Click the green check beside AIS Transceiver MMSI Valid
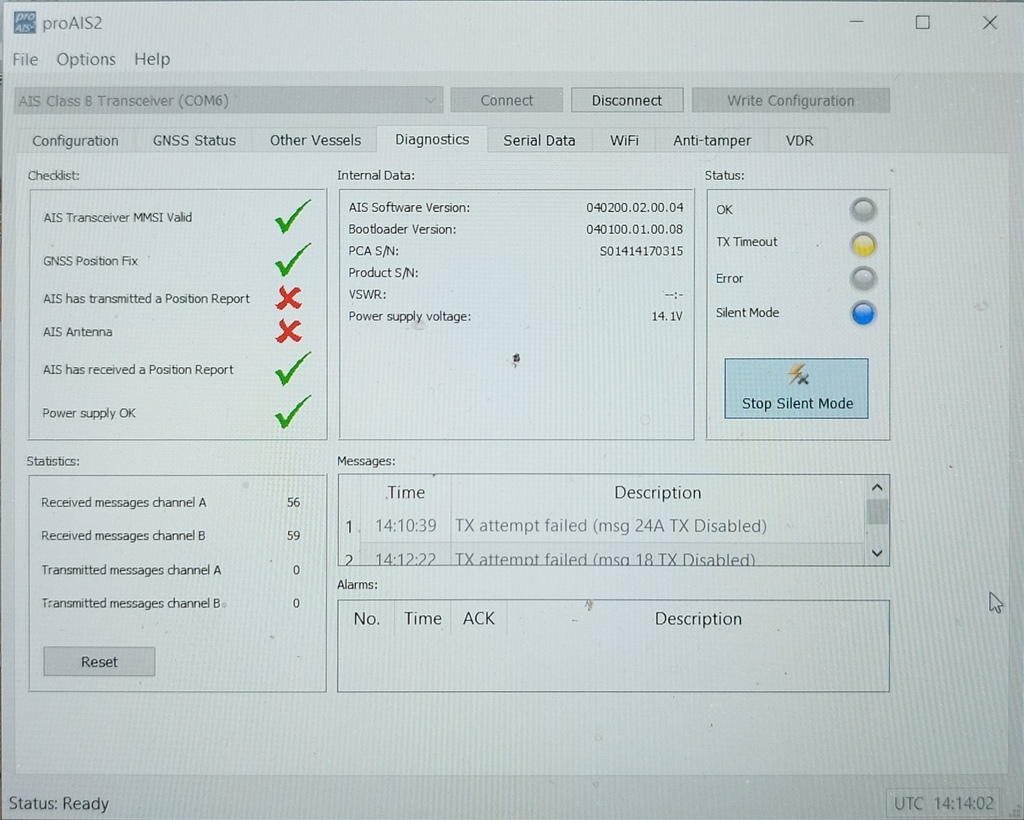Viewport: 1024px width, 820px height. (x=292, y=217)
